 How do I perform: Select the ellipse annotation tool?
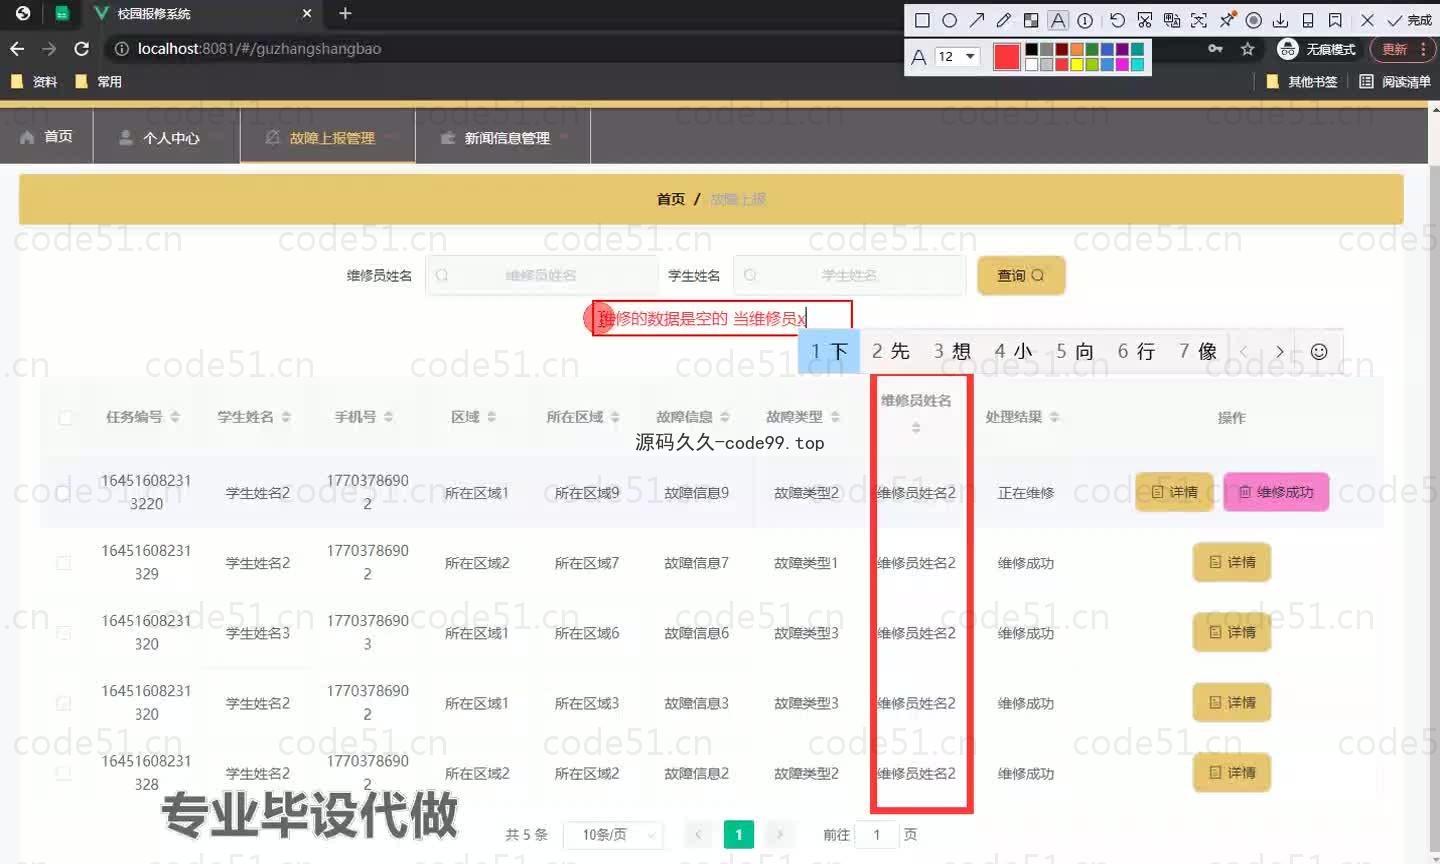949,20
